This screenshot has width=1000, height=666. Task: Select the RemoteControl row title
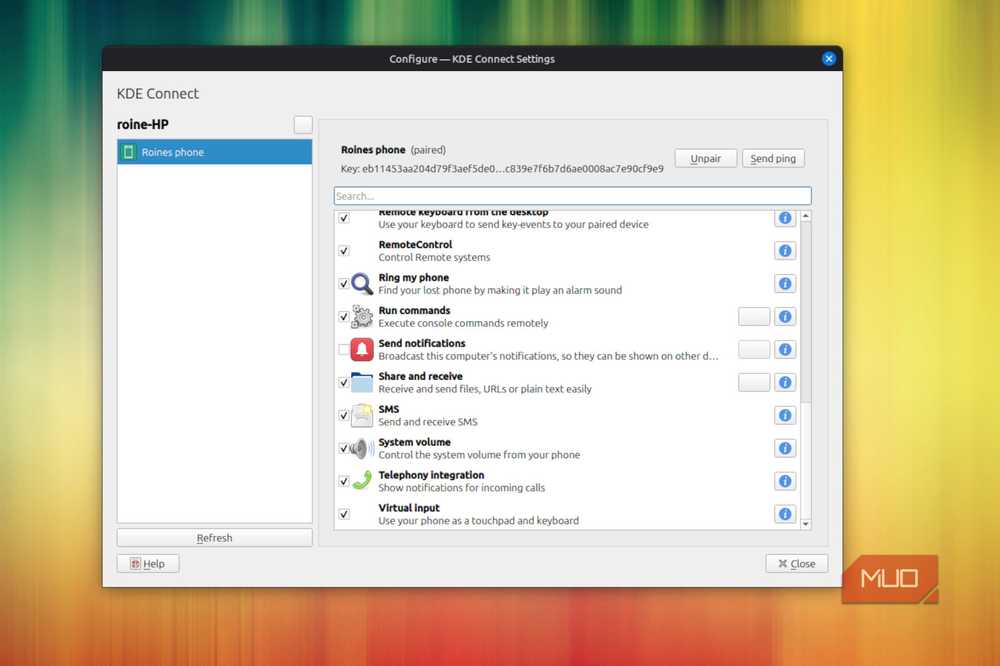click(415, 244)
